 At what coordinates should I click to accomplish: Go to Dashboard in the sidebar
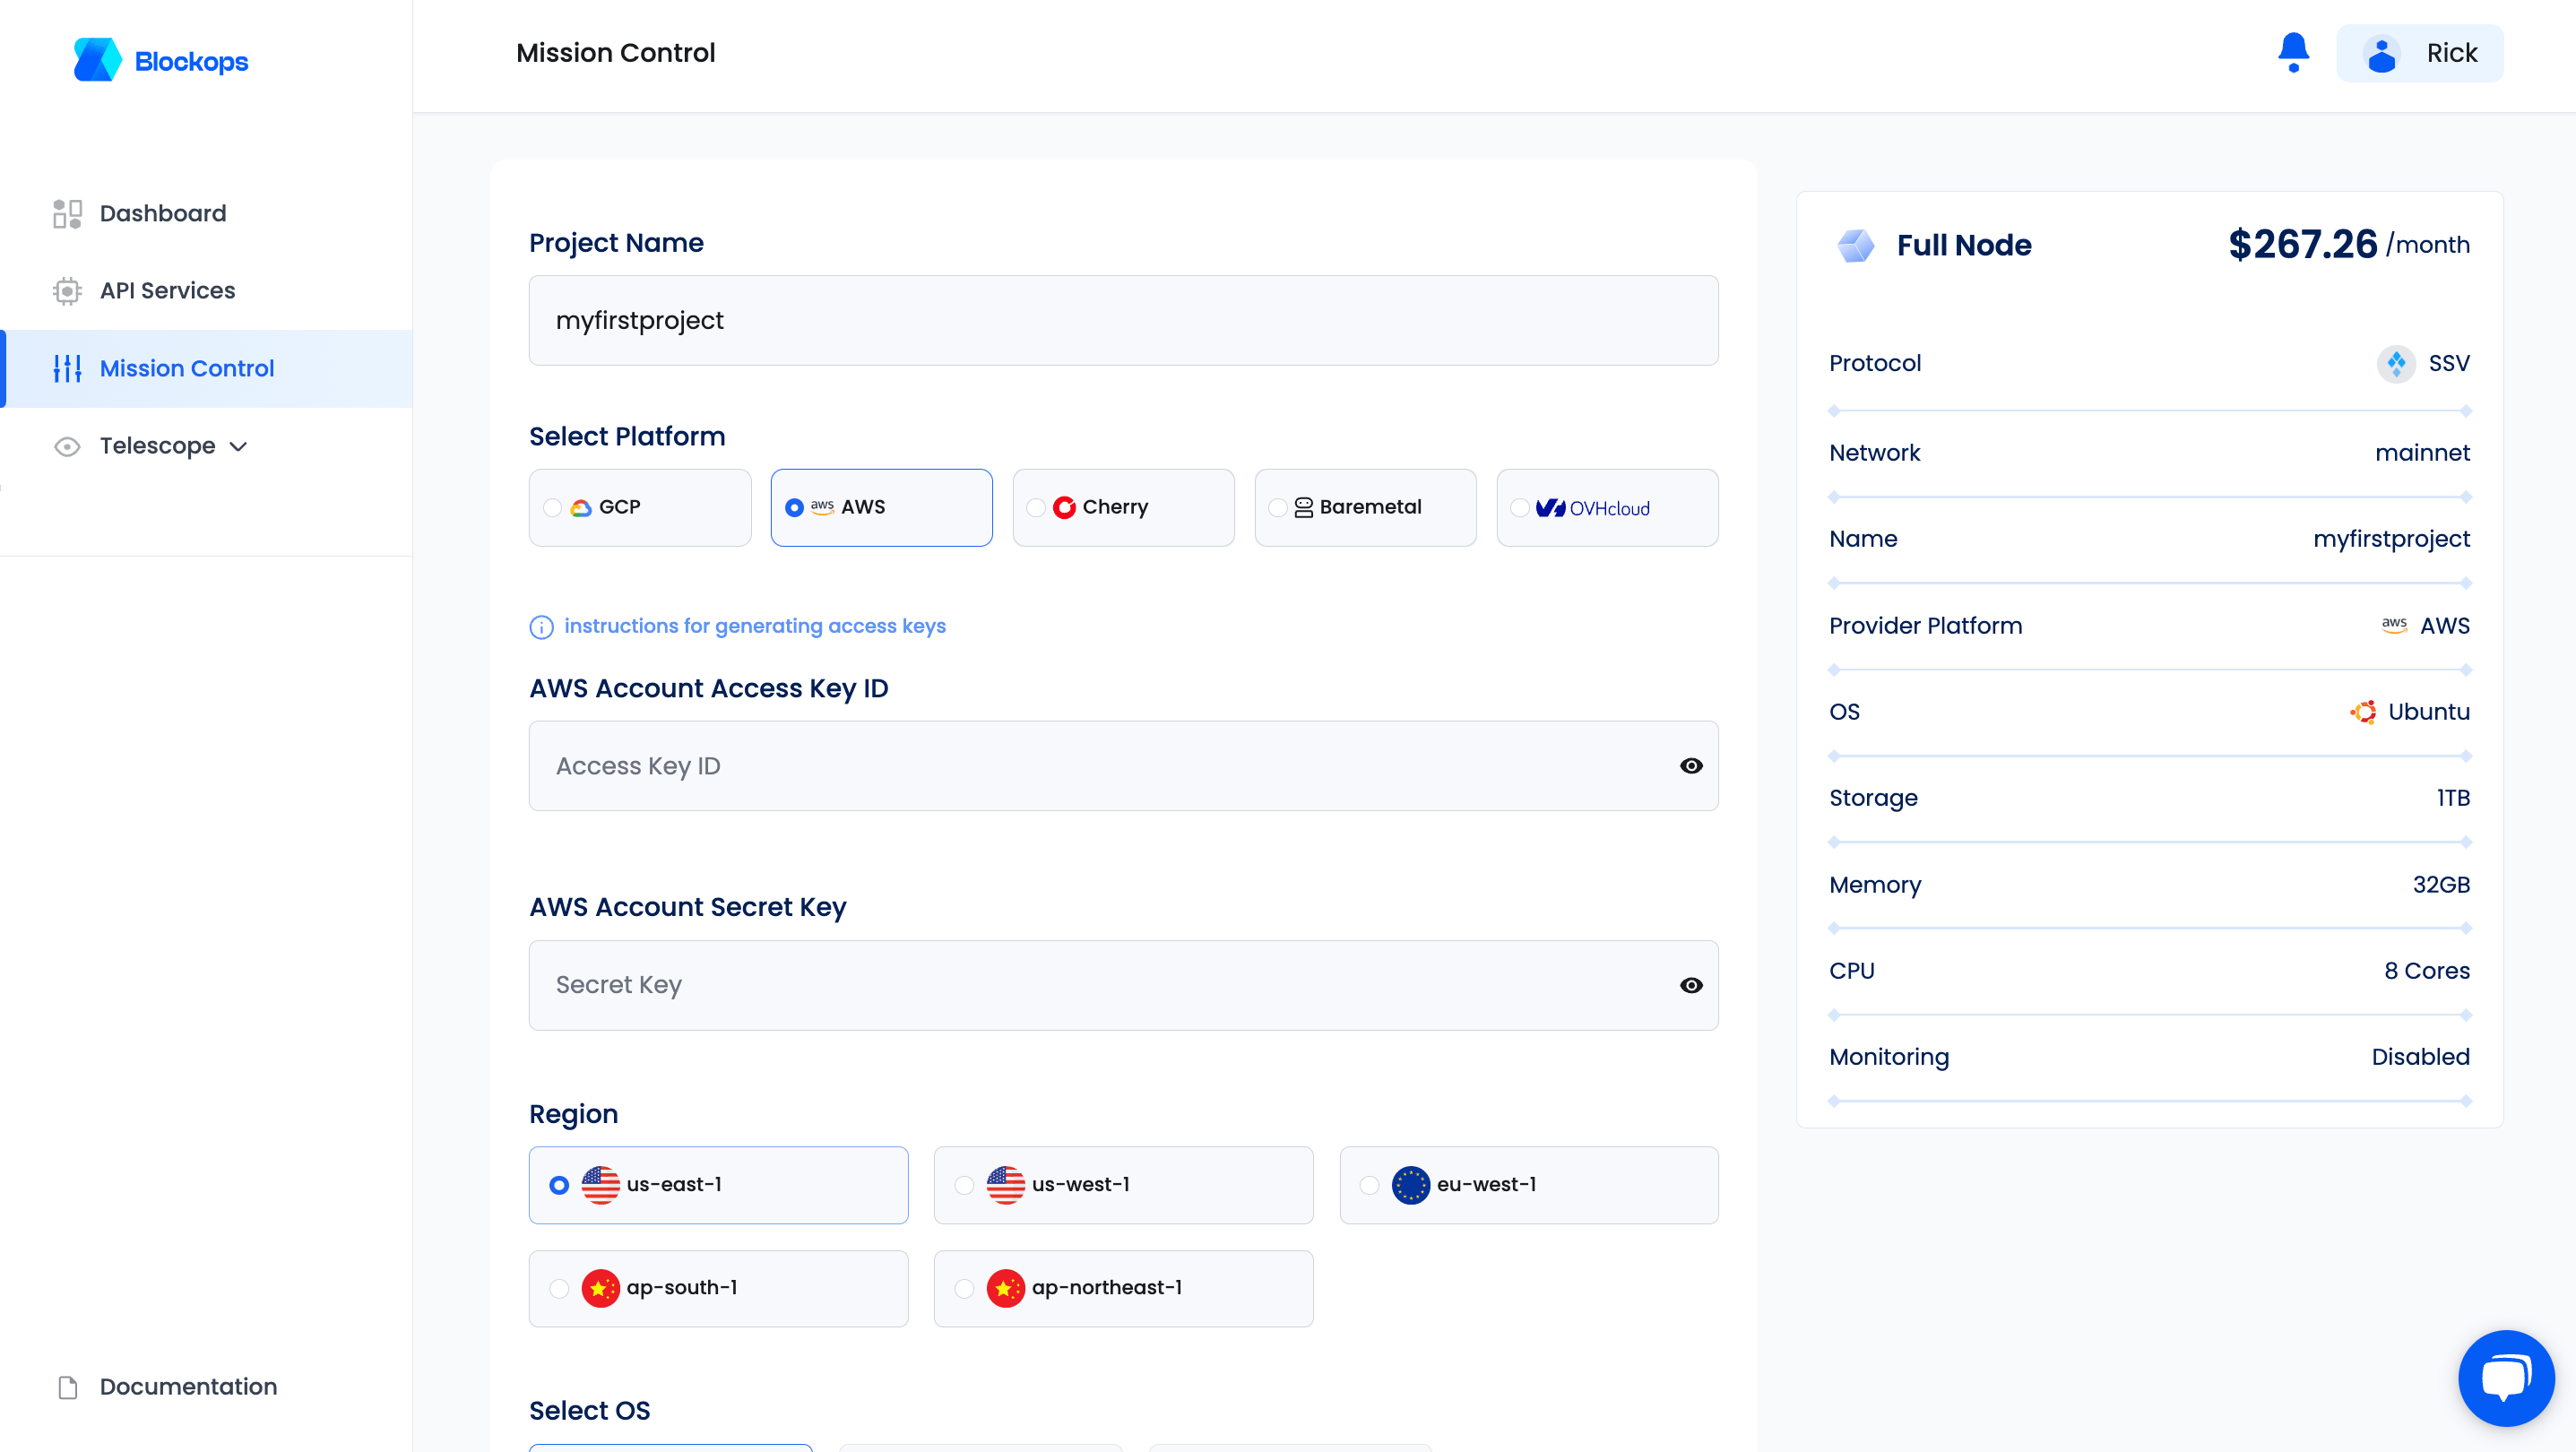[x=206, y=213]
